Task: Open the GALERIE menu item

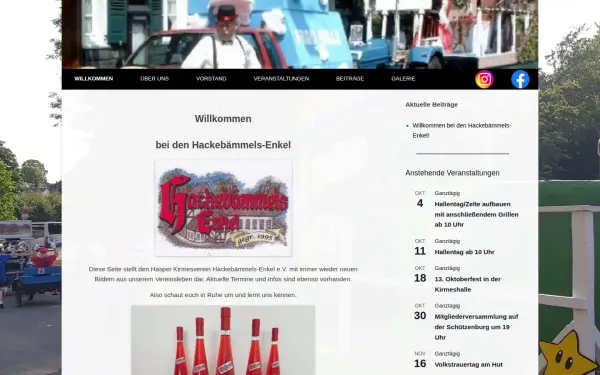Action: [403, 78]
